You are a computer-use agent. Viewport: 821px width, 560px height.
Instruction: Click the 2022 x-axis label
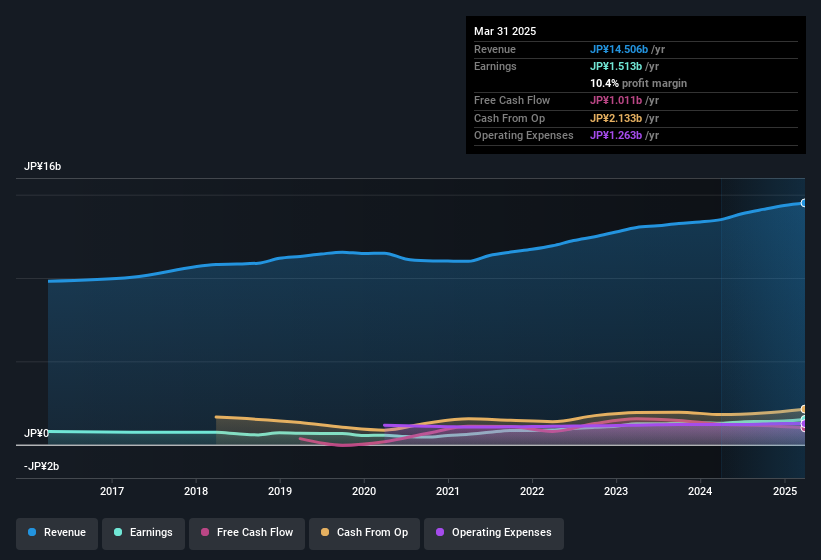tap(532, 491)
